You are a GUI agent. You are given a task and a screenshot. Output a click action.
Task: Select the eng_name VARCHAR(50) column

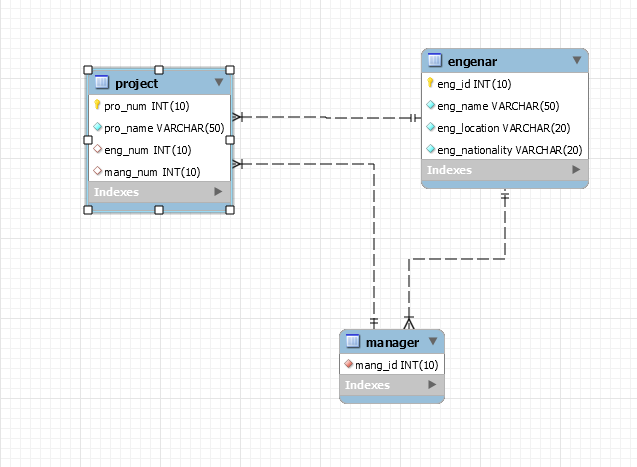pos(495,106)
